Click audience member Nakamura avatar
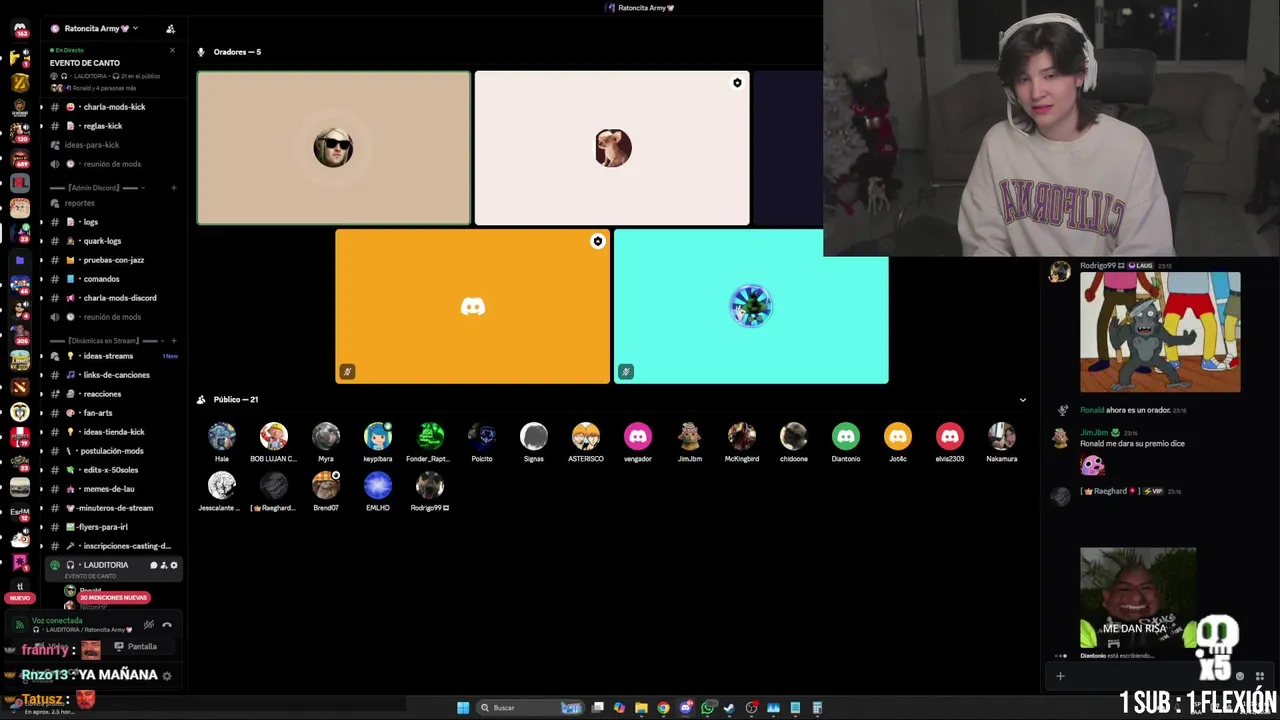The height and width of the screenshot is (720, 1280). (1002, 436)
